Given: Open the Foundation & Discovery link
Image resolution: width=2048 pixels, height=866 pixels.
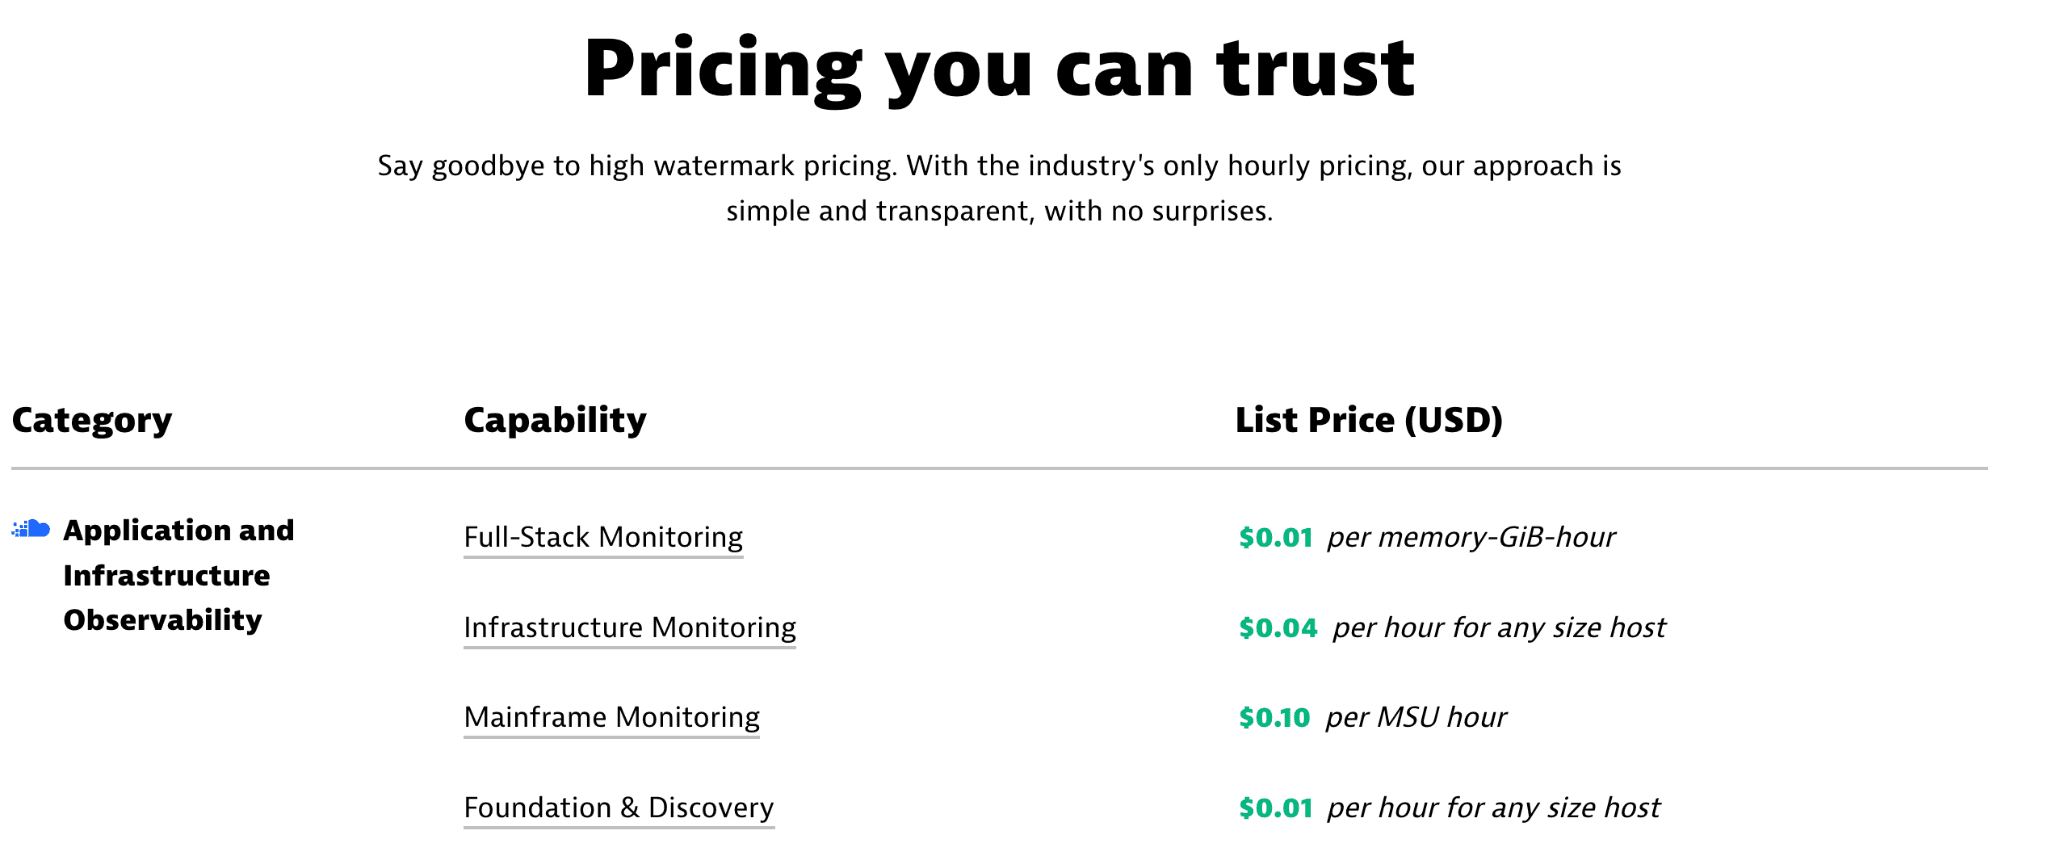Looking at the screenshot, I should pos(619,807).
